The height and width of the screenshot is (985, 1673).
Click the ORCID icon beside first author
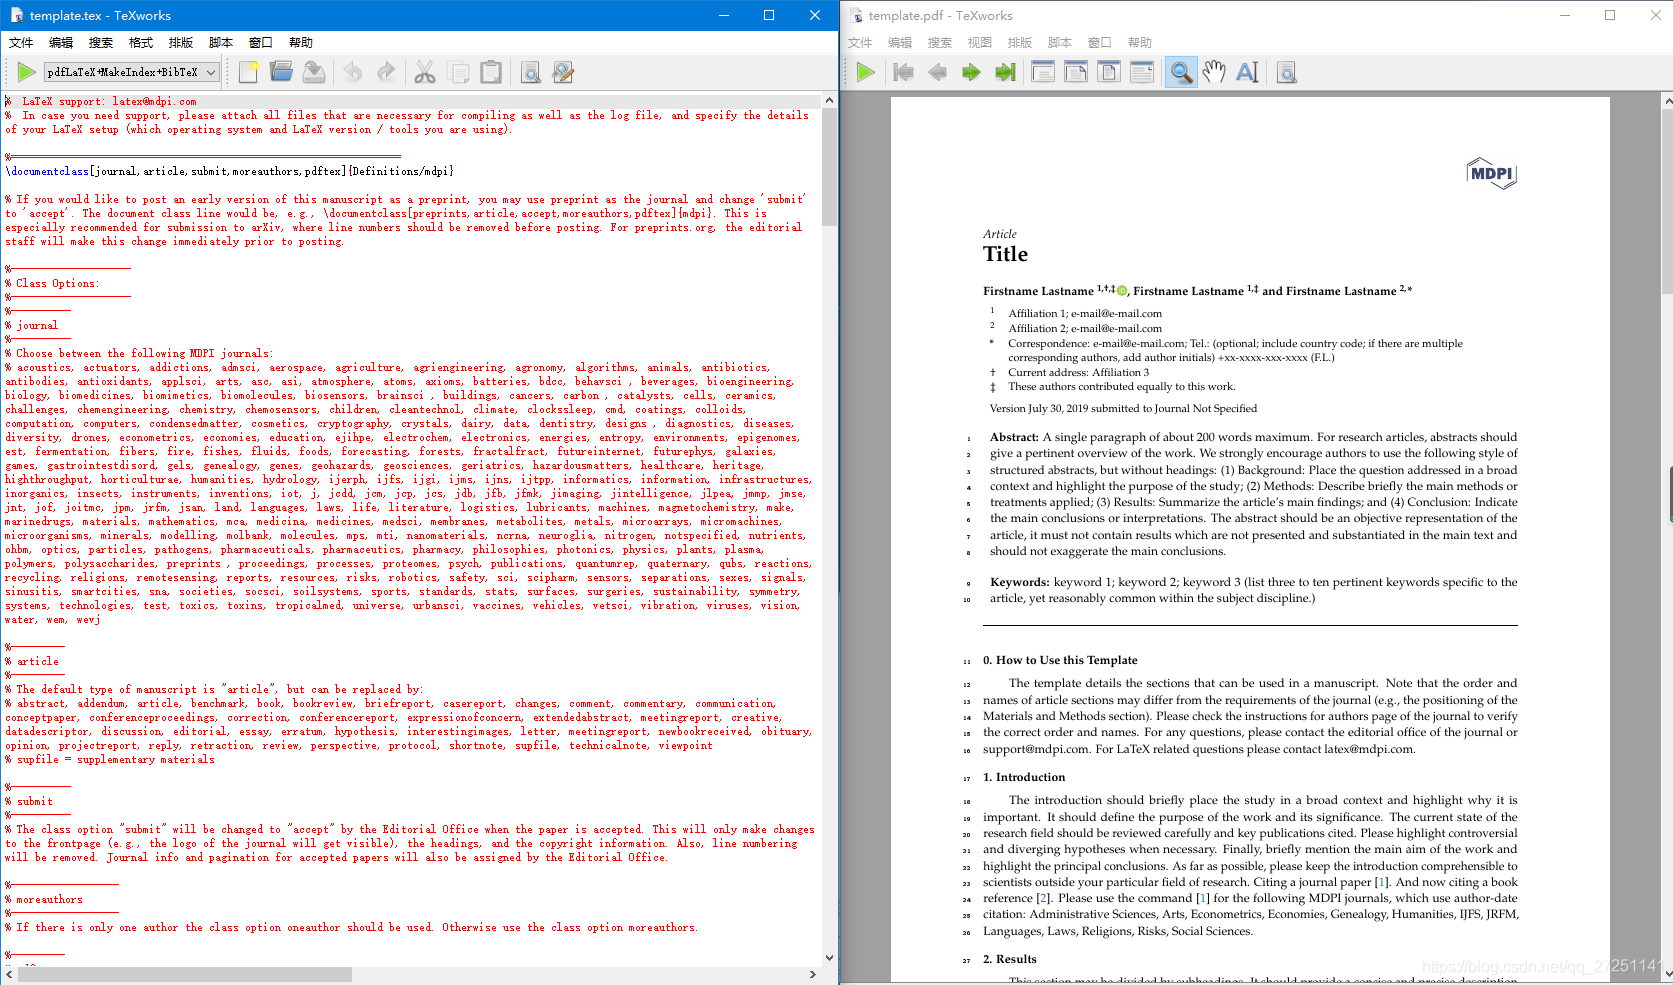click(1122, 291)
